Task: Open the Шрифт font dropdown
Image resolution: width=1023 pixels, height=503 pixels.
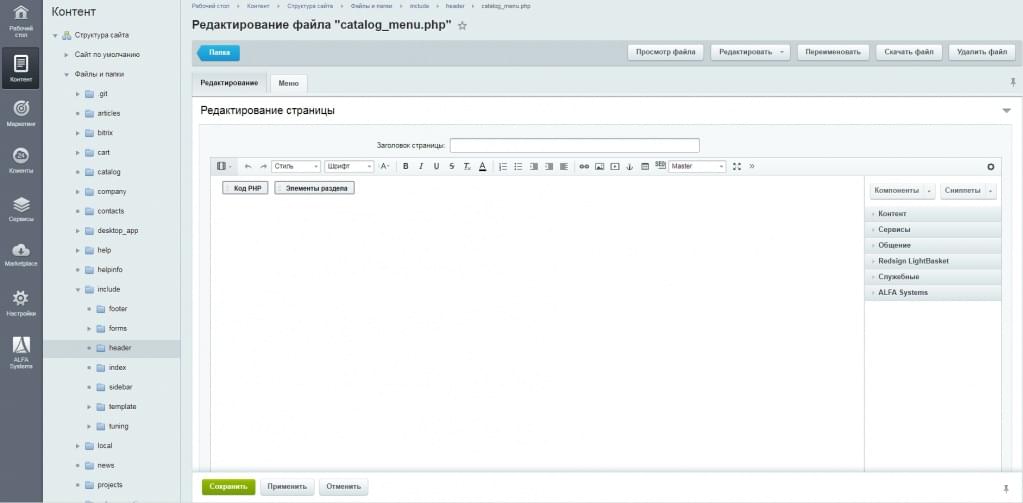Action: click(349, 166)
